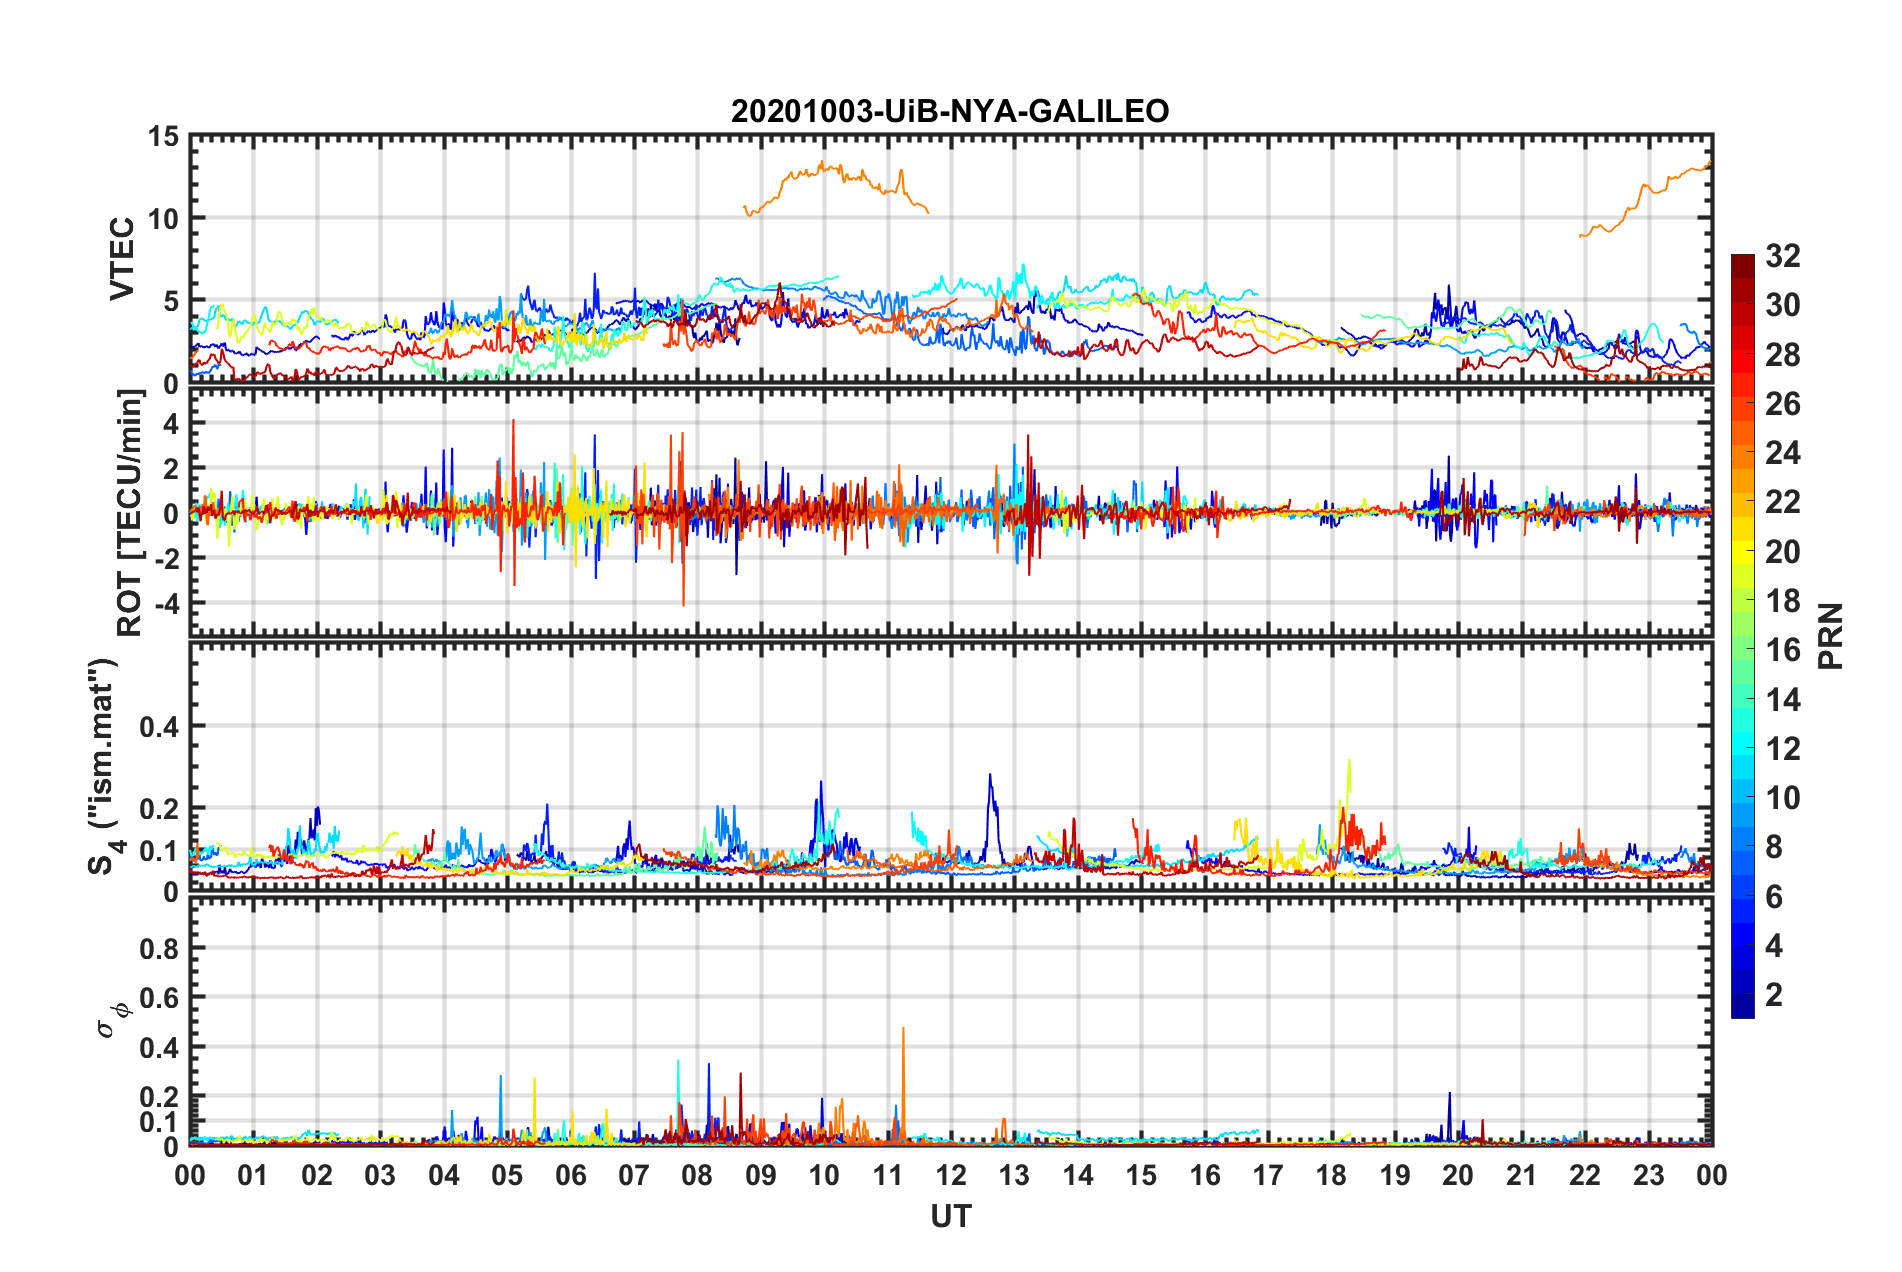Click the PRN colorbar label
The width and height of the screenshot is (1902, 1272).
(1831, 636)
